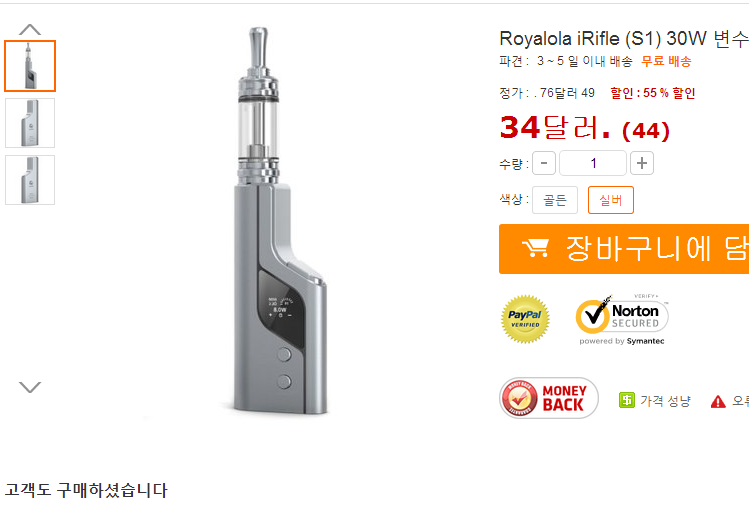Image resolution: width=749 pixels, height=505 pixels.
Task: Click the red warning triangle icon
Action: [x=718, y=401]
